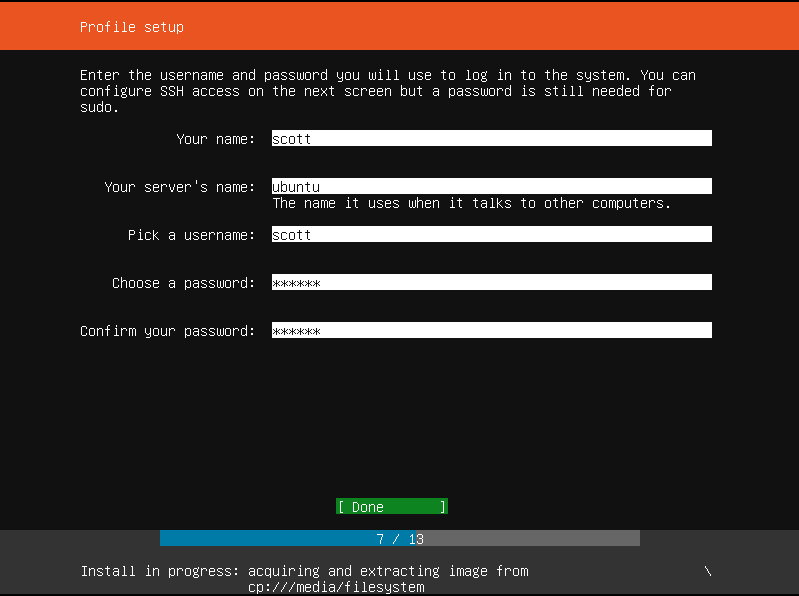Click the 'Your server's name:' label

179,187
